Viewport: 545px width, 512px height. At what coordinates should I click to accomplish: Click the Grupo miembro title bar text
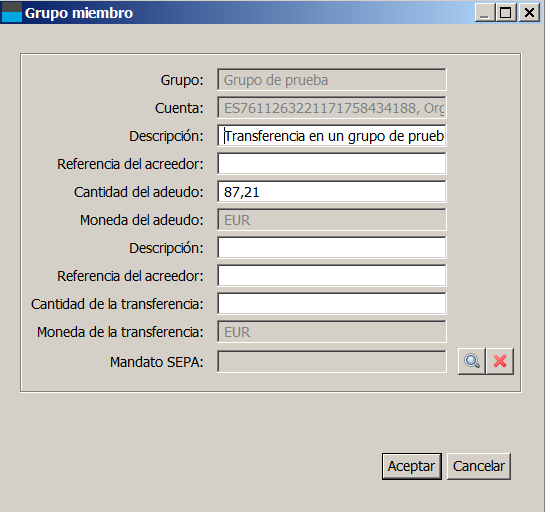[79, 13]
